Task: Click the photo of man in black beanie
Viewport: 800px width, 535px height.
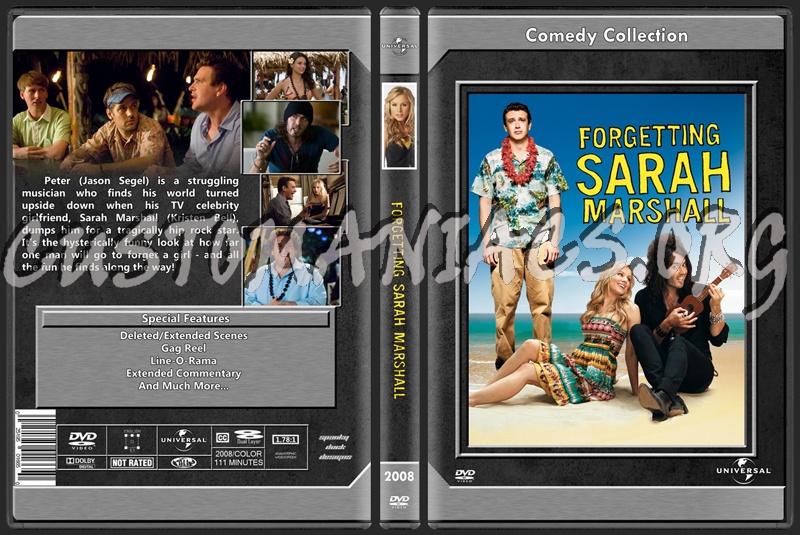Action: tap(291, 137)
